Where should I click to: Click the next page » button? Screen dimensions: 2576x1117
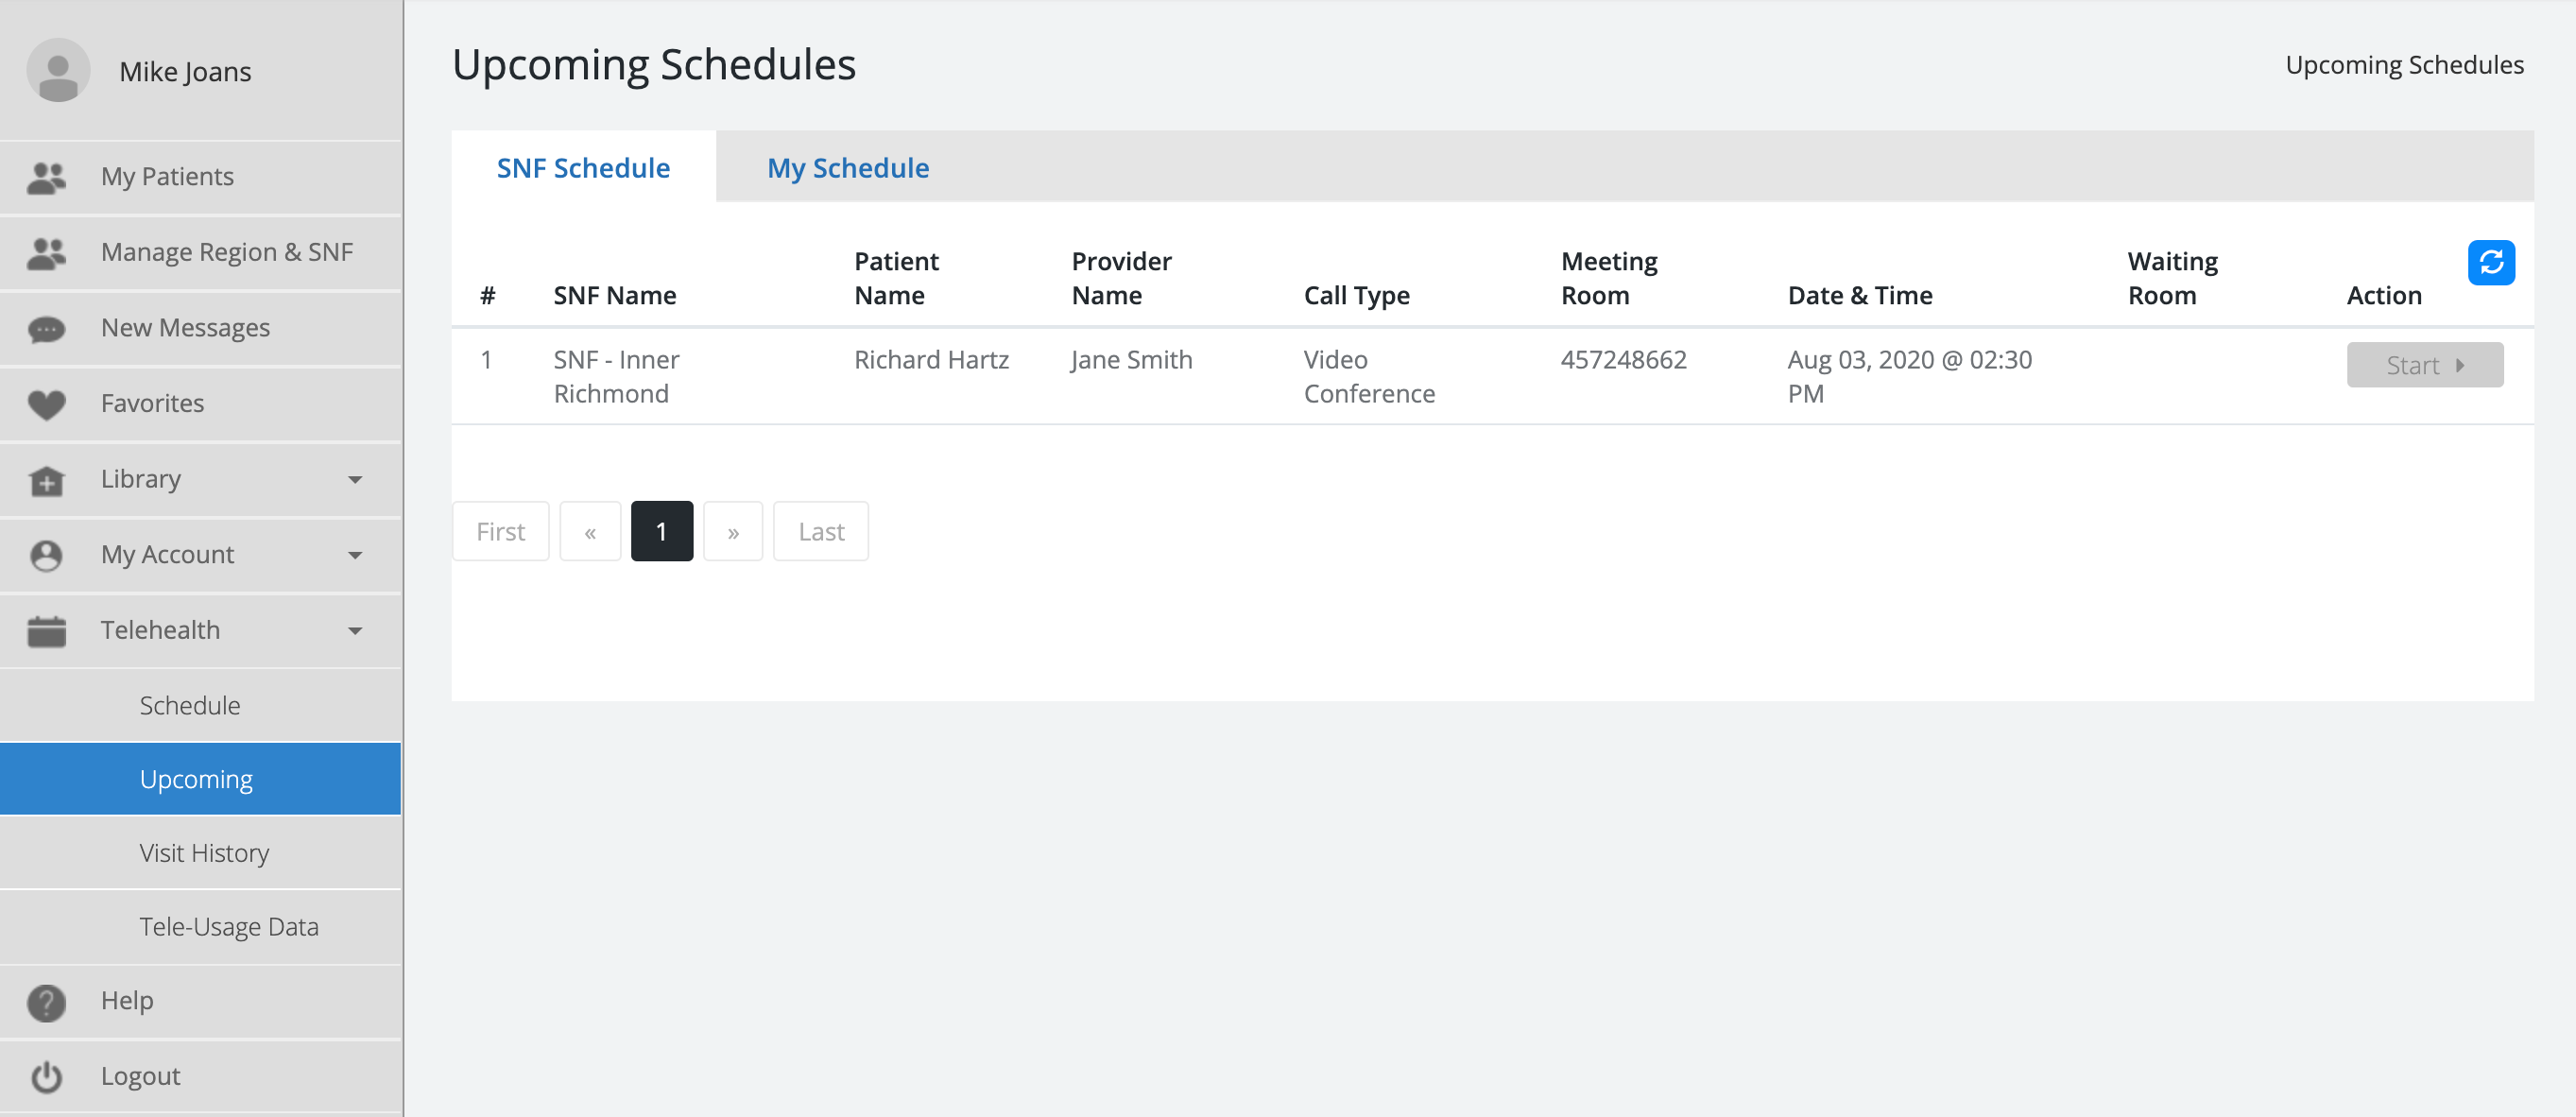(732, 532)
